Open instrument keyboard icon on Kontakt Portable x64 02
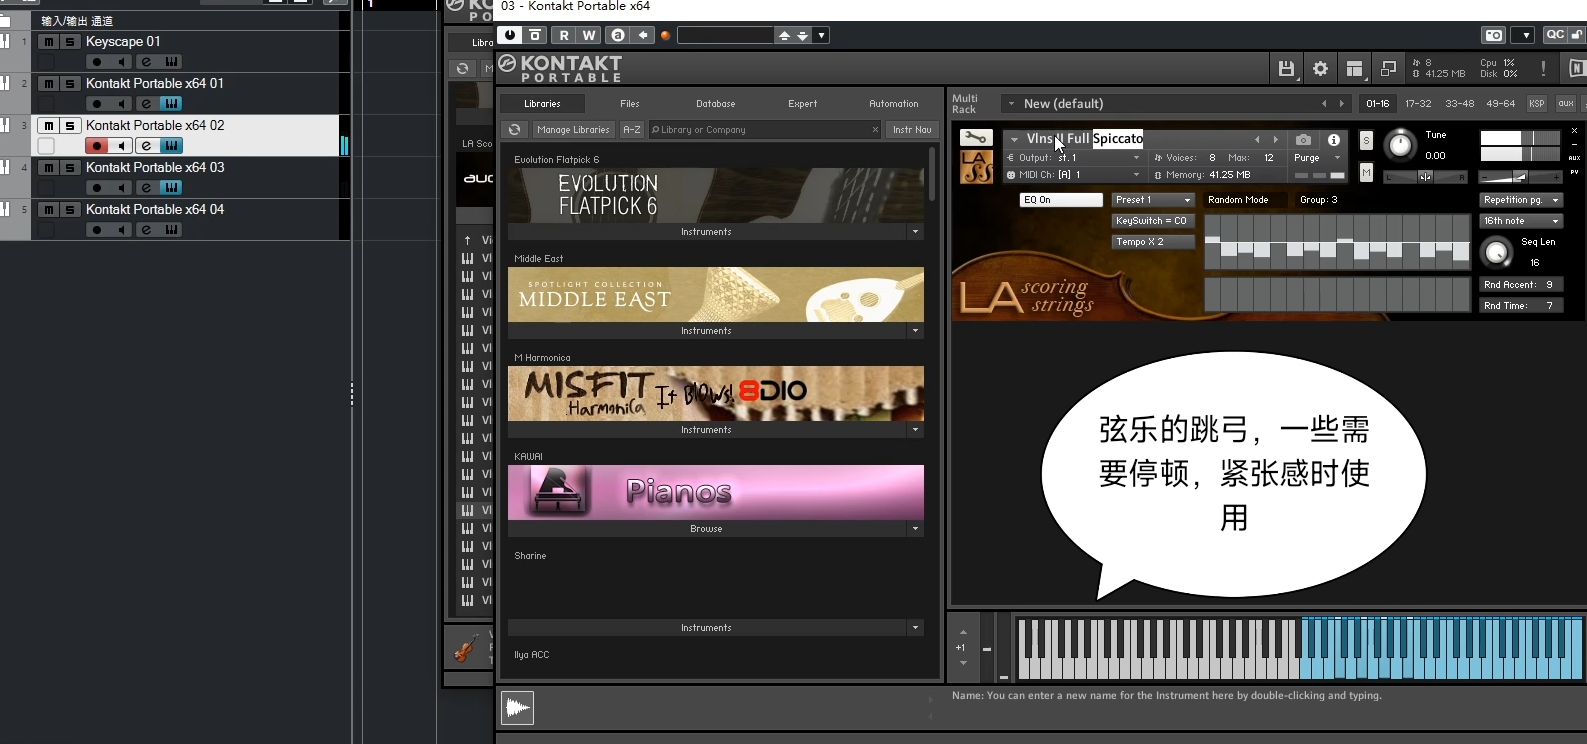Image resolution: width=1587 pixels, height=744 pixels. click(171, 146)
